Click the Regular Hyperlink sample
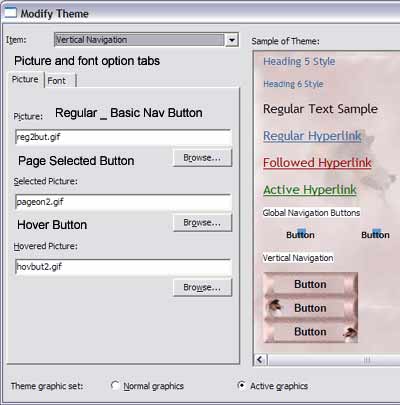 (x=312, y=136)
